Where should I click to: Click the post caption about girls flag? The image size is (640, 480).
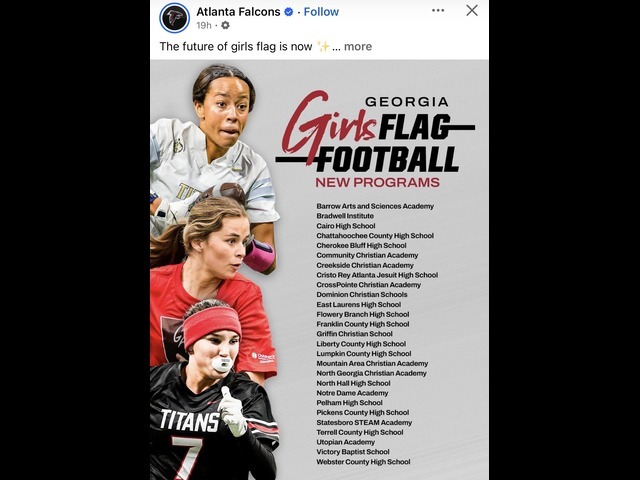(x=236, y=47)
